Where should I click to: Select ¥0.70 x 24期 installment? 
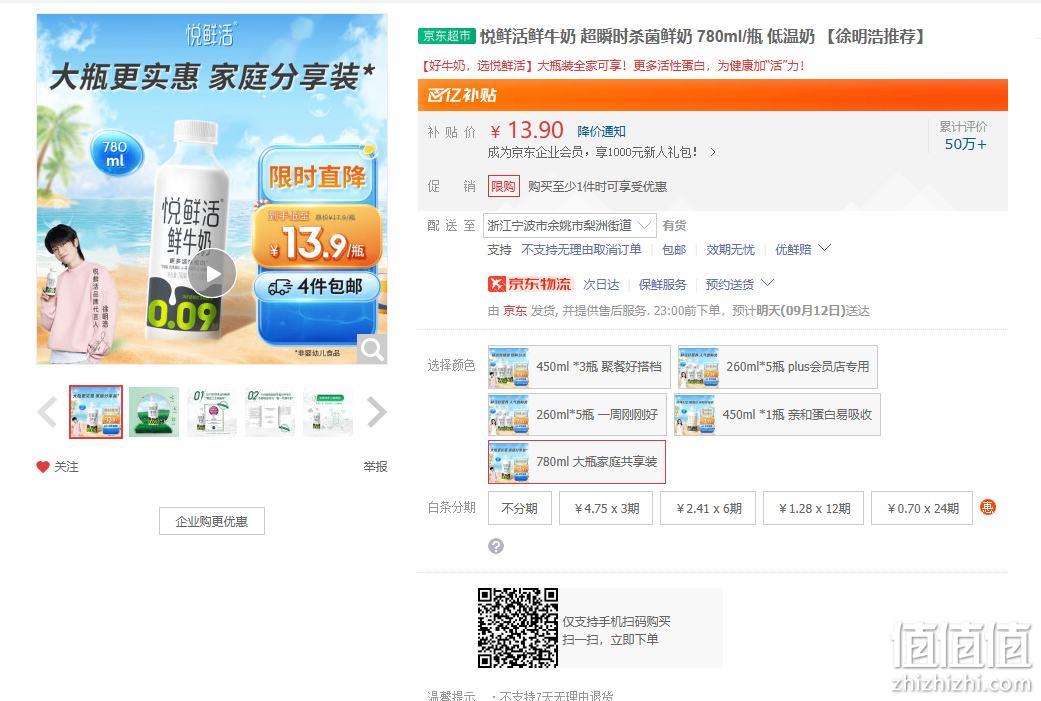coord(922,508)
